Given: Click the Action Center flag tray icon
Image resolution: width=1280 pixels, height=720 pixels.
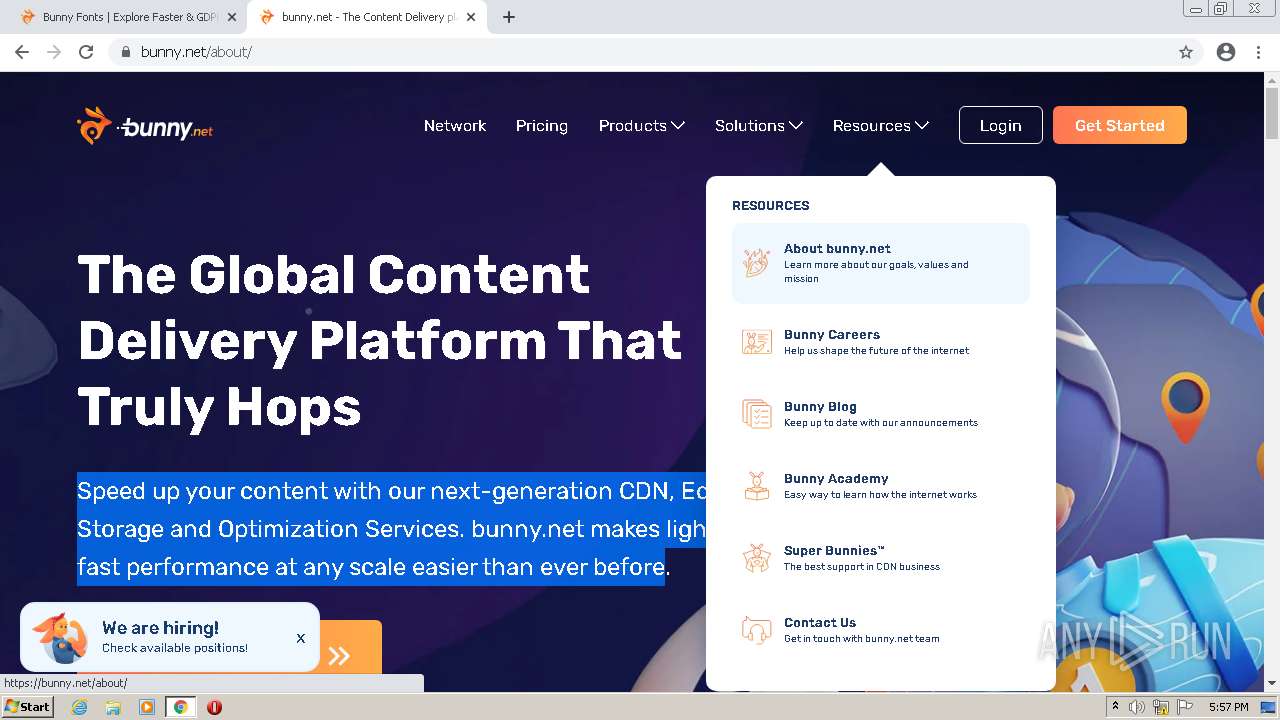Looking at the screenshot, I should (x=1184, y=707).
